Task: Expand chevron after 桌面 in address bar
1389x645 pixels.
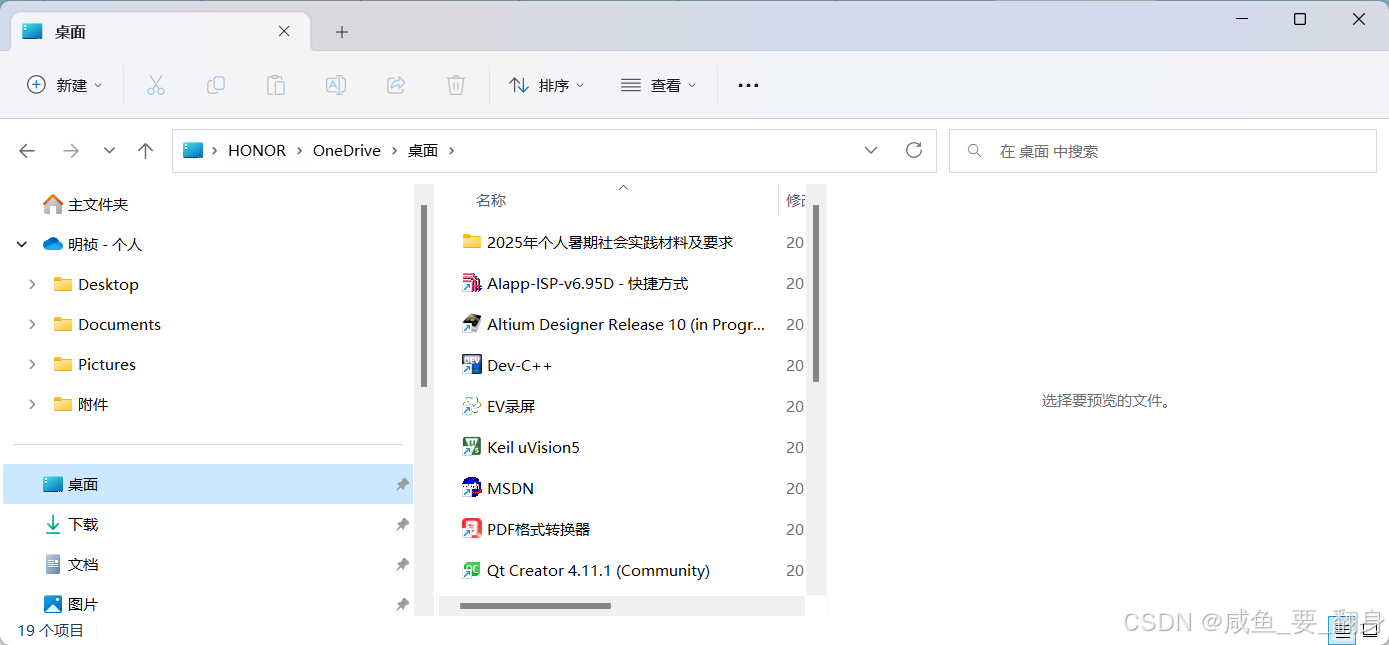Action: tap(451, 151)
